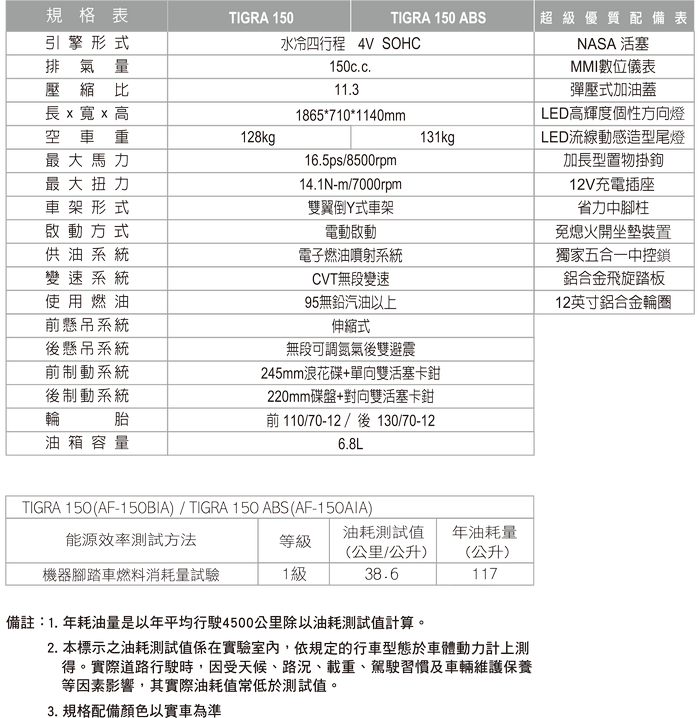Click the 長x寬x高 row label
Image resolution: width=700 pixels, height=718 pixels.
[x=87, y=114]
